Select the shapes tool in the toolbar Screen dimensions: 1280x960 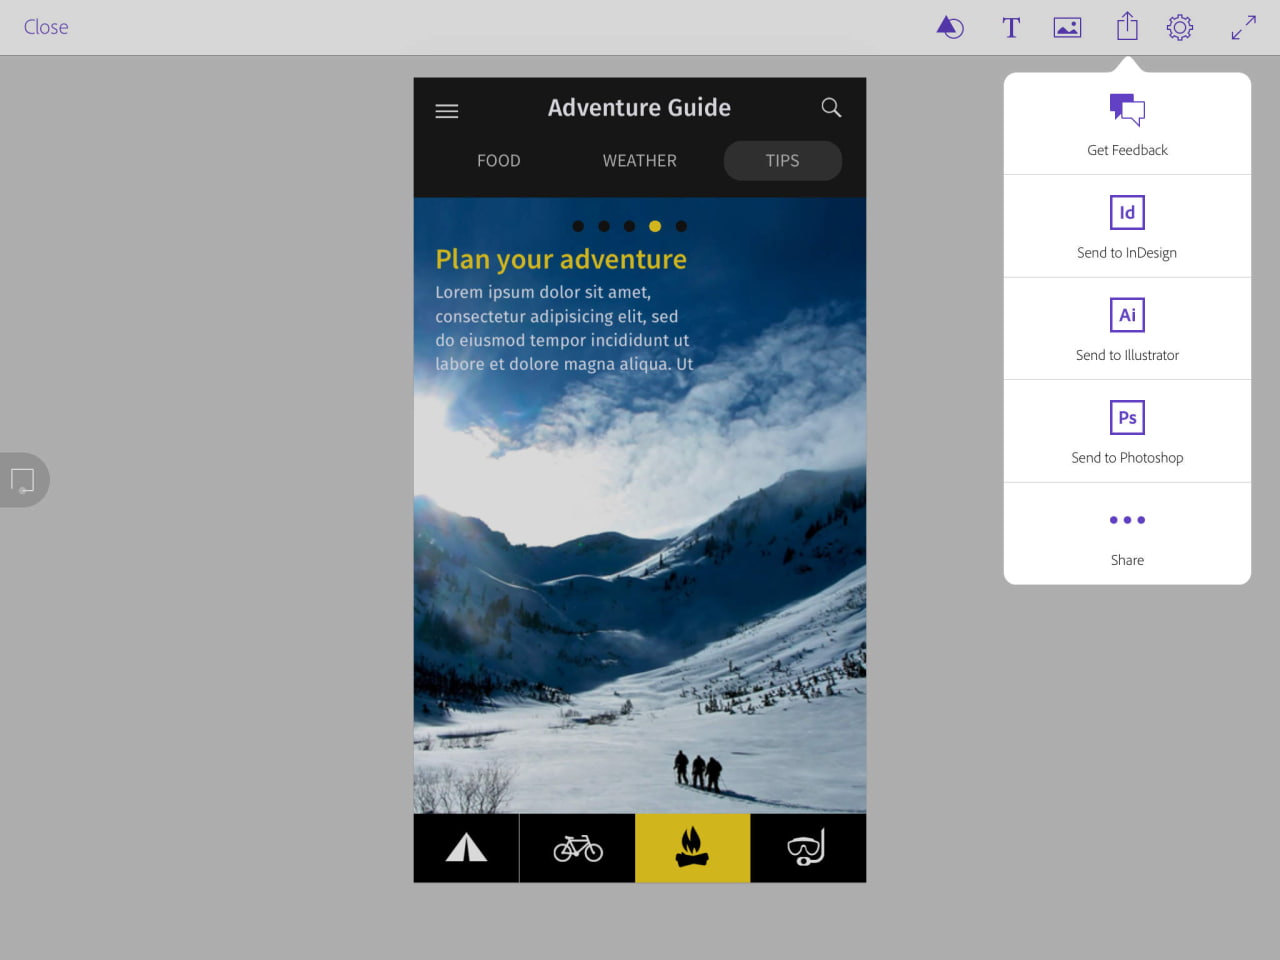[x=950, y=27]
